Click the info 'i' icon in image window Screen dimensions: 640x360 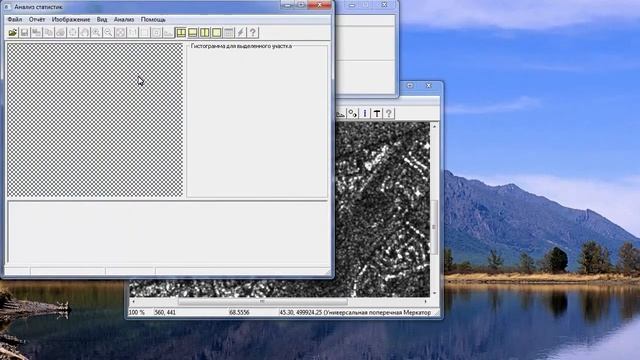pos(365,113)
